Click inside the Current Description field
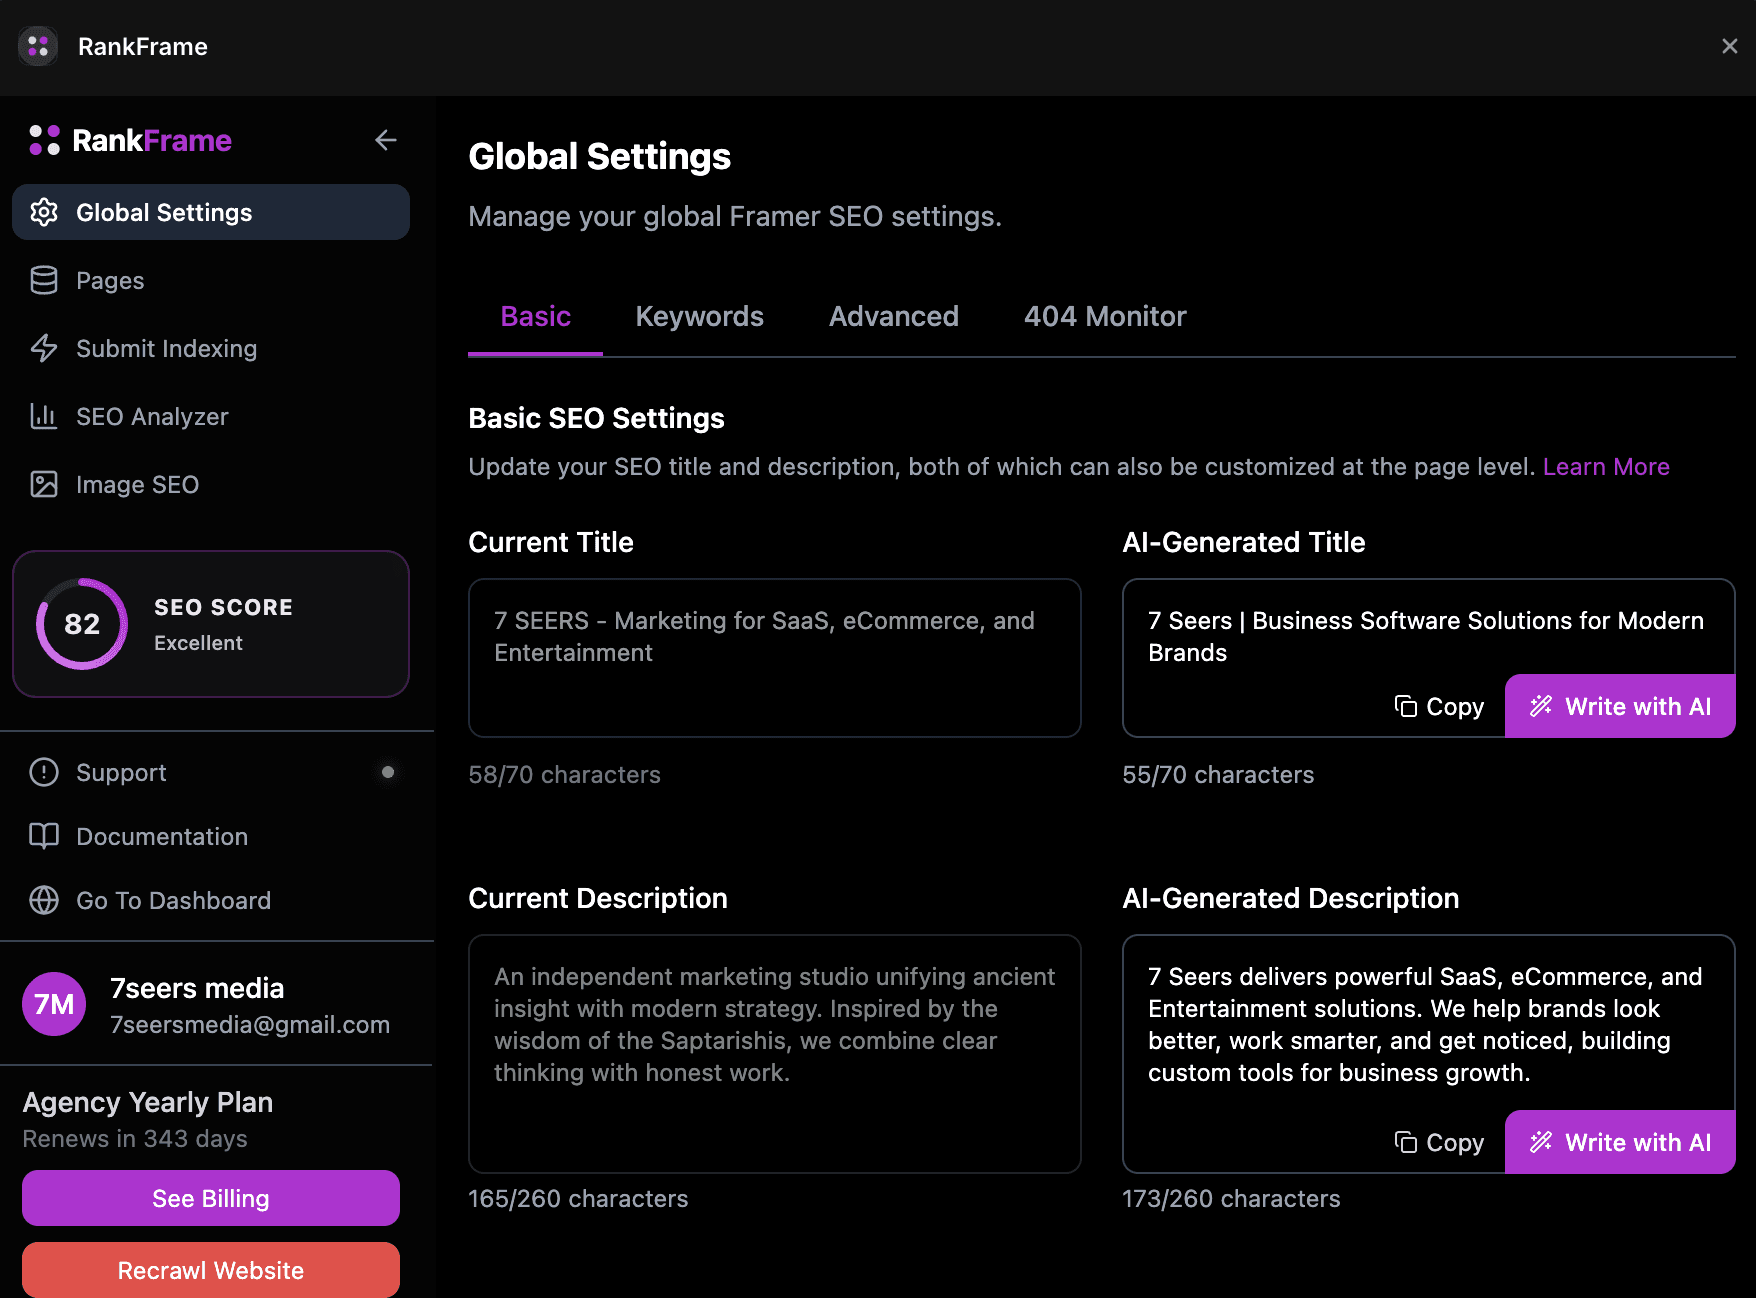Screen dimensions: 1756x1298 coord(775,1054)
